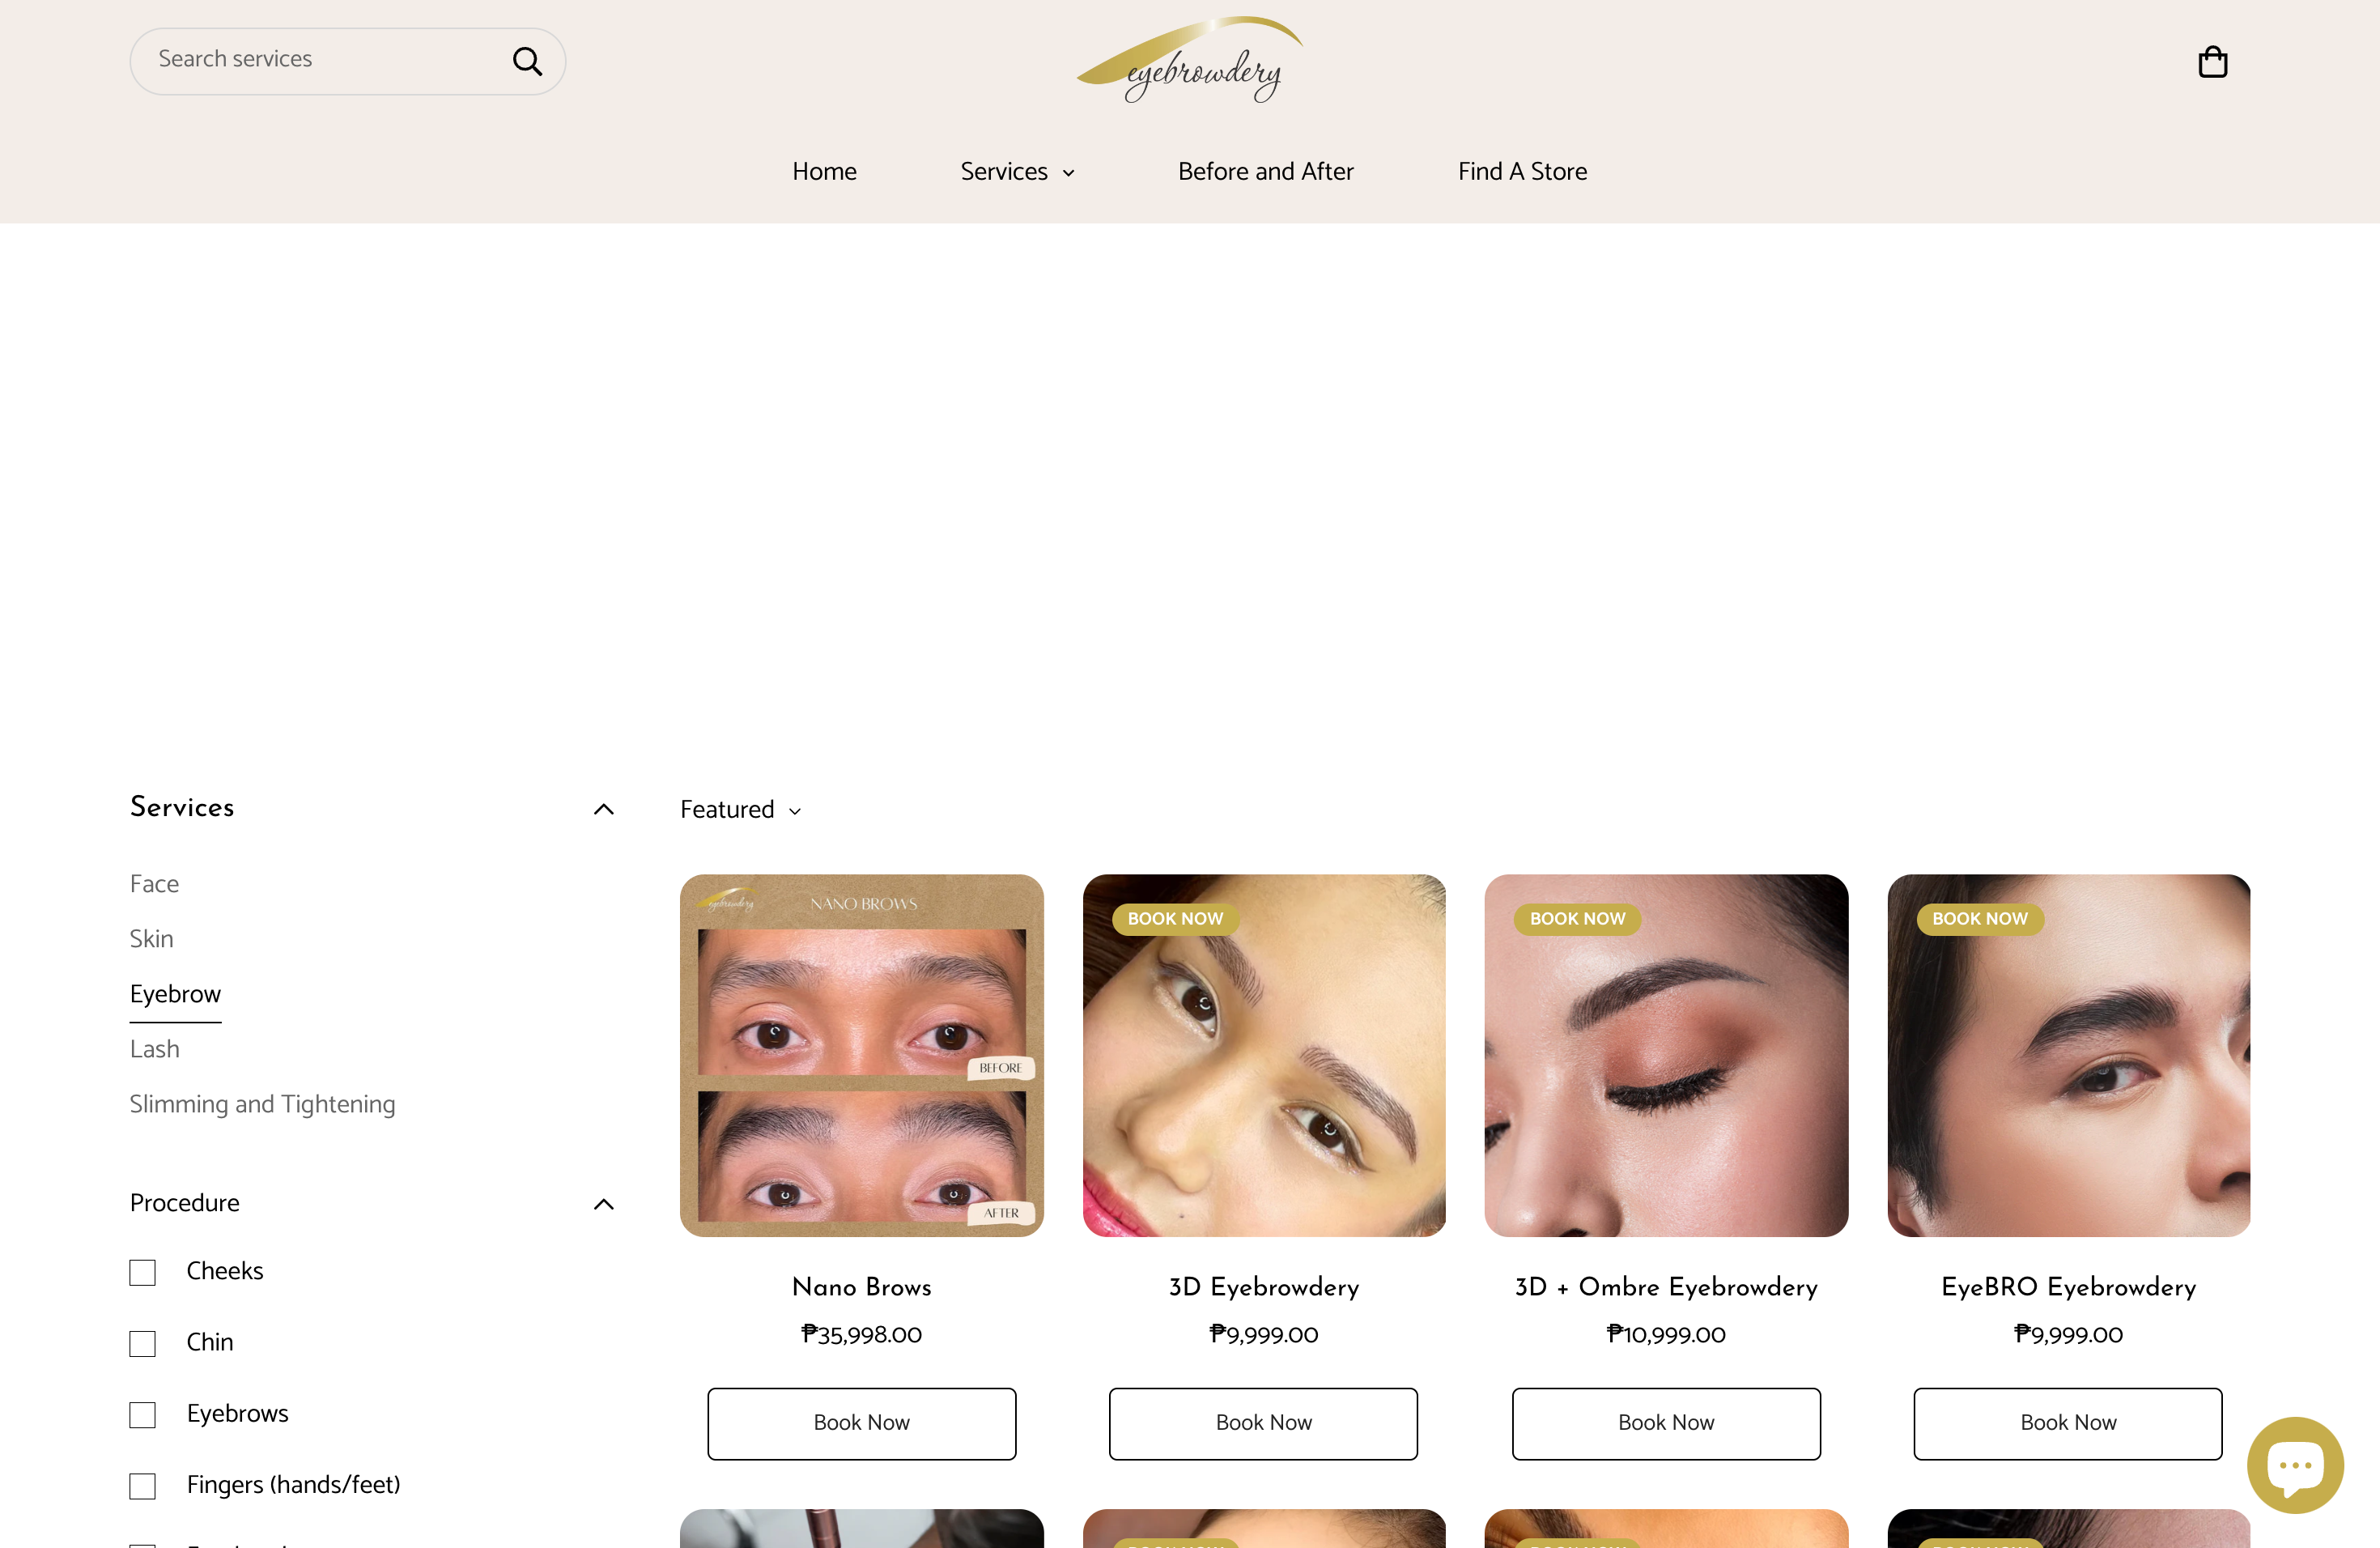This screenshot has height=1548, width=2380.
Task: Check the Eyebrows filter option
Action: click(x=142, y=1415)
